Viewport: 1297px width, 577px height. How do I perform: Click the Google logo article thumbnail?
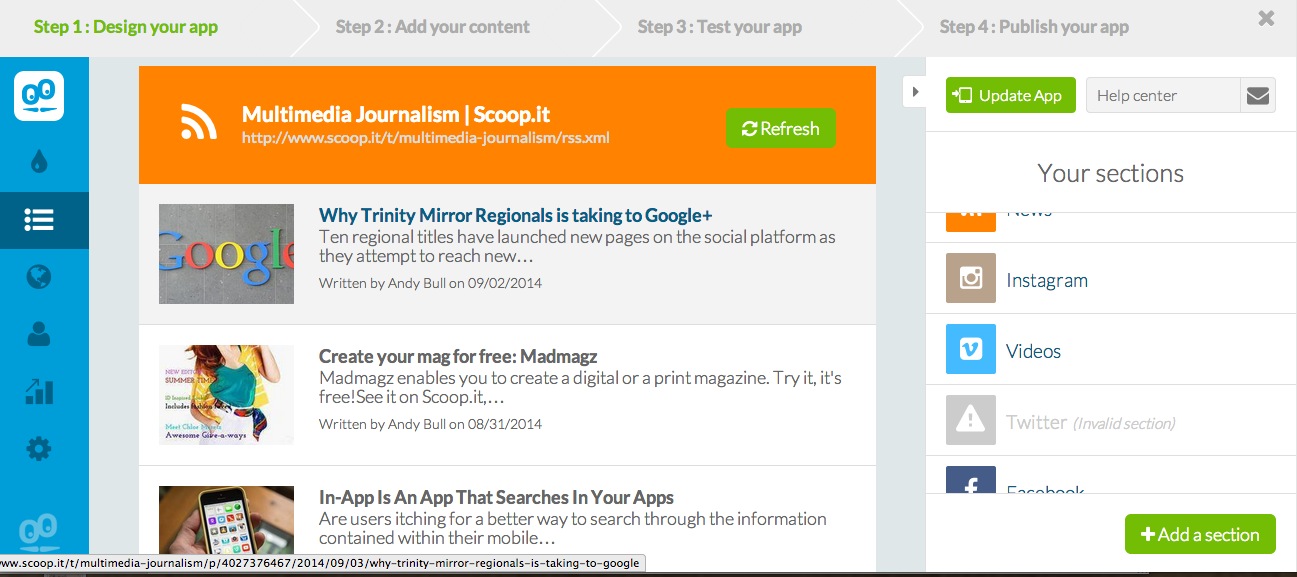point(226,254)
